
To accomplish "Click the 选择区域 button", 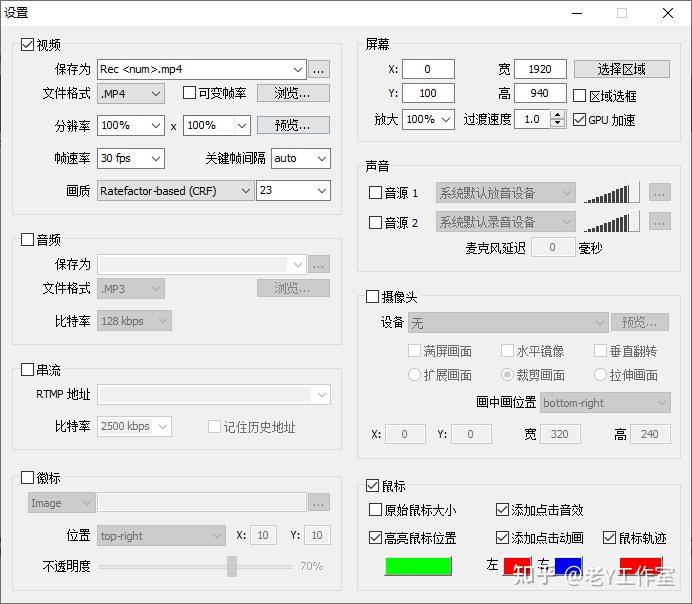I will point(622,69).
